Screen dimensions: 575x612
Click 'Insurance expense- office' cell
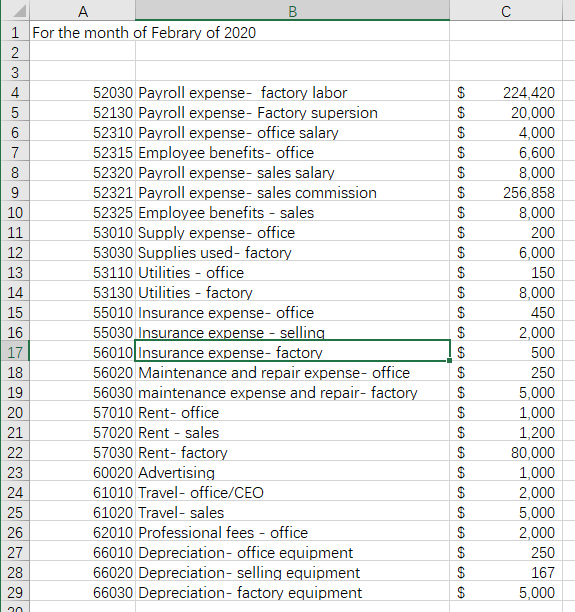292,312
